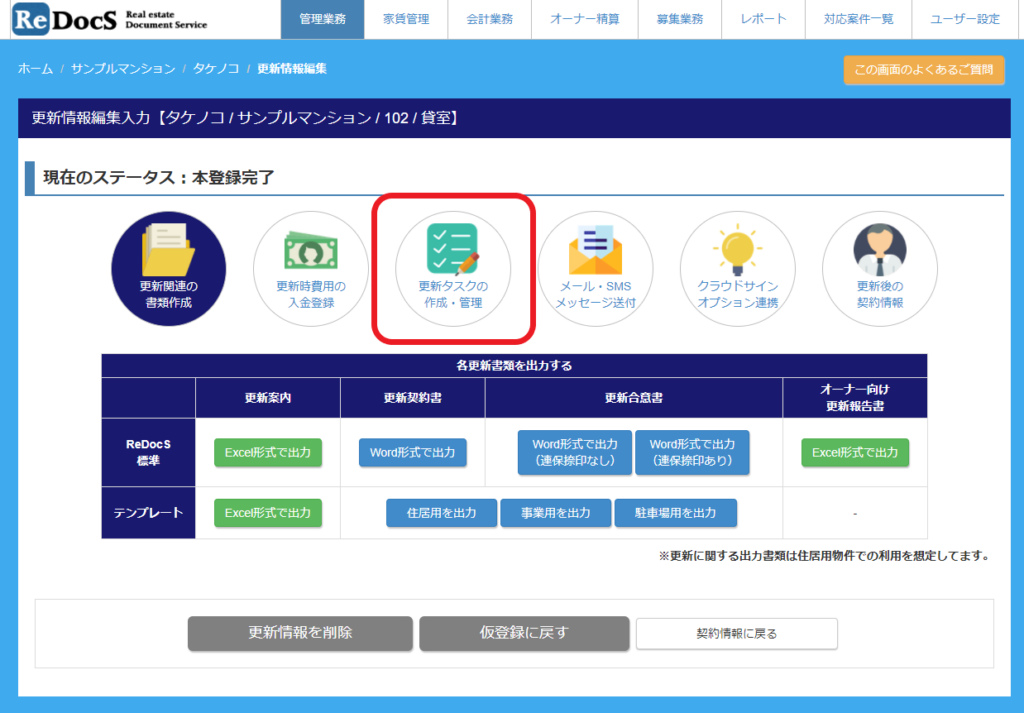Click 更新情報編集 breadcrumb text
The height and width of the screenshot is (713, 1024).
pyautogui.click(x=292, y=69)
